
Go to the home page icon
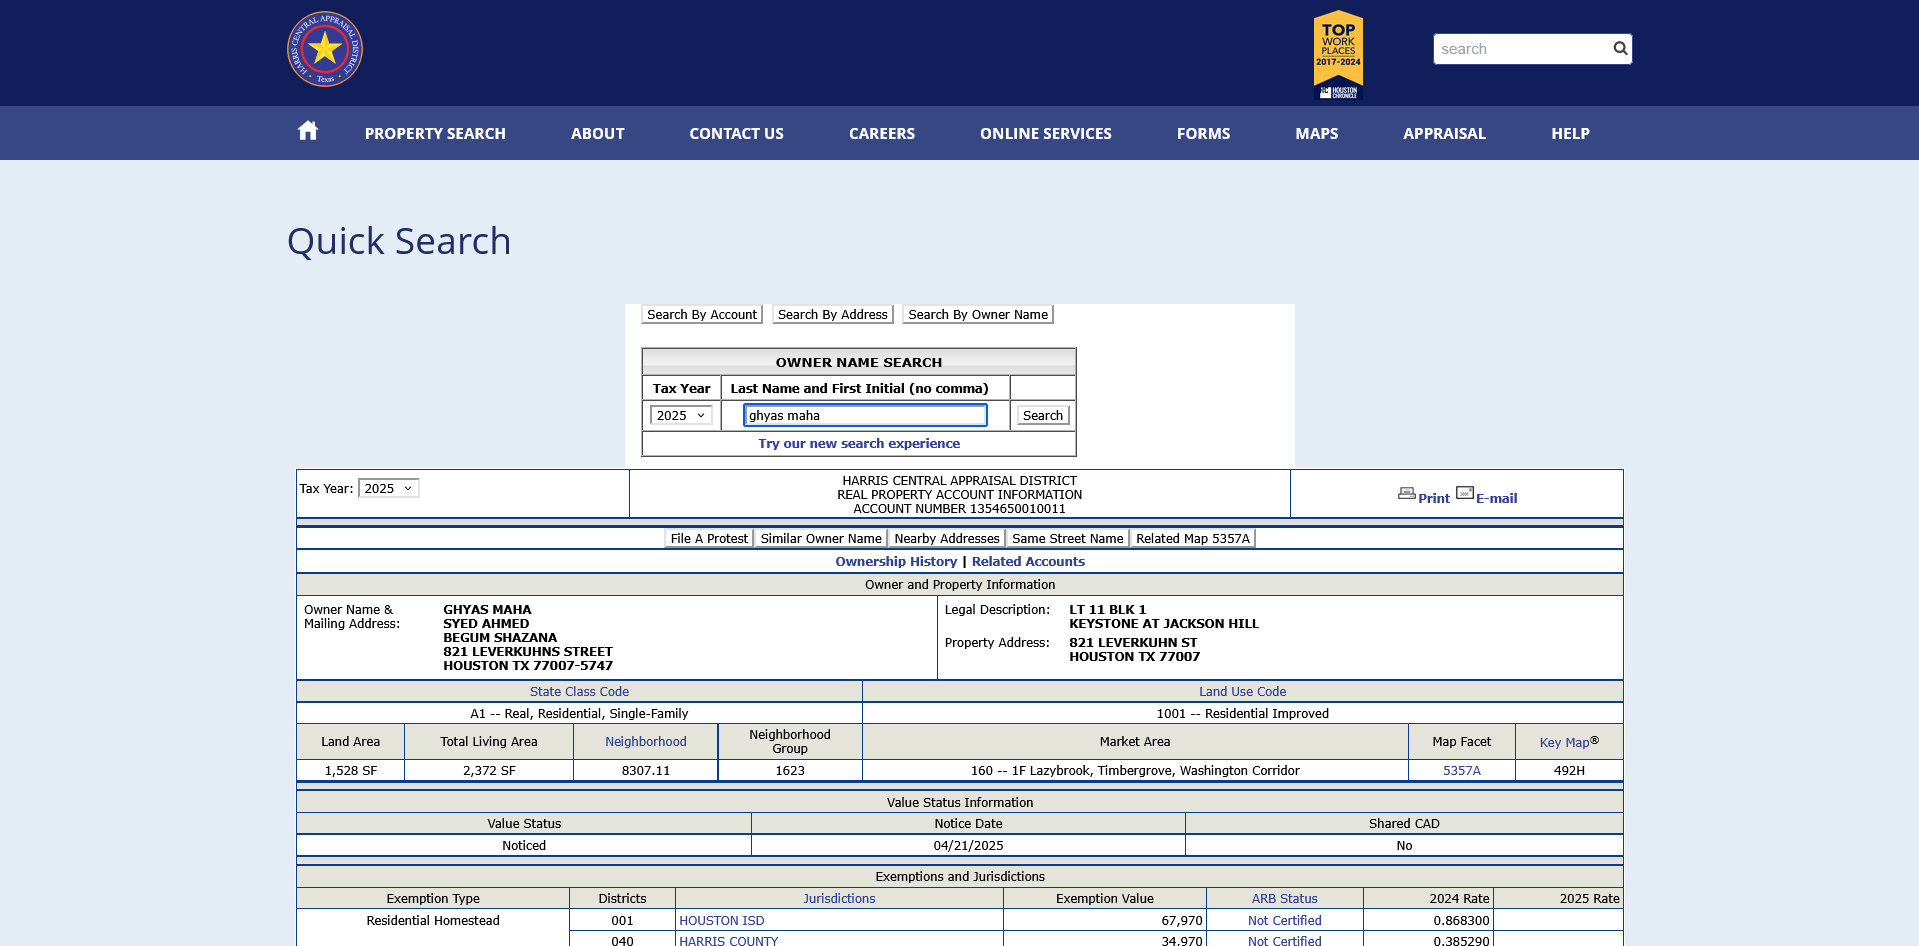[x=308, y=131]
